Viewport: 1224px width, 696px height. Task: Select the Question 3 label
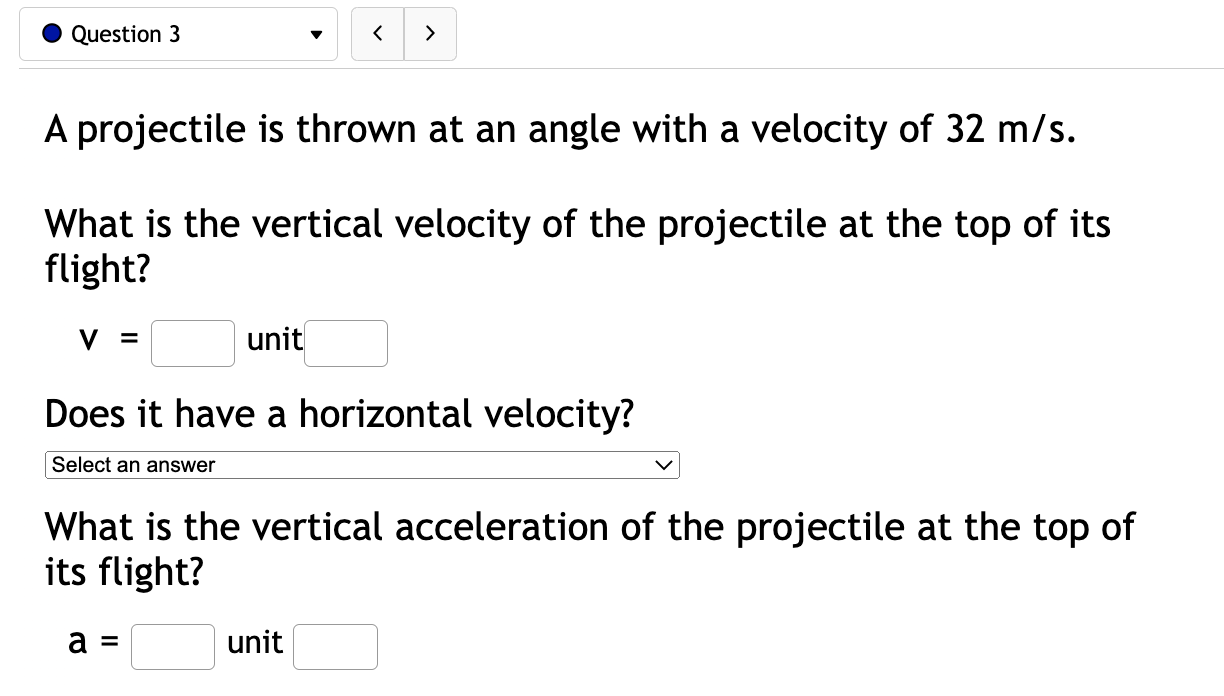pos(124,33)
